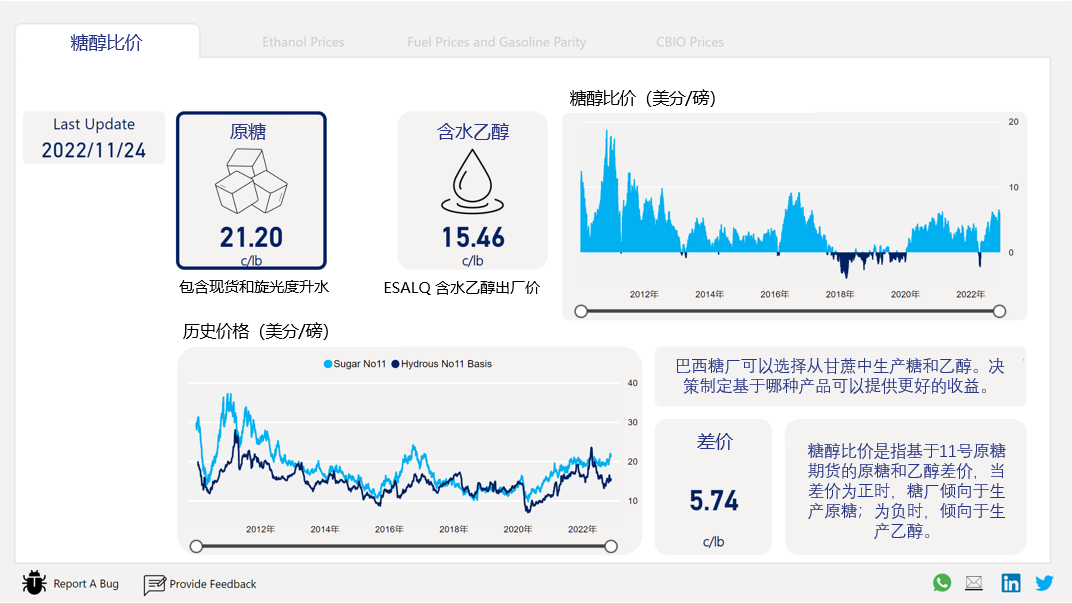The height and width of the screenshot is (603, 1072).
Task: Select the 糖醇比价 tab
Action: [107, 42]
